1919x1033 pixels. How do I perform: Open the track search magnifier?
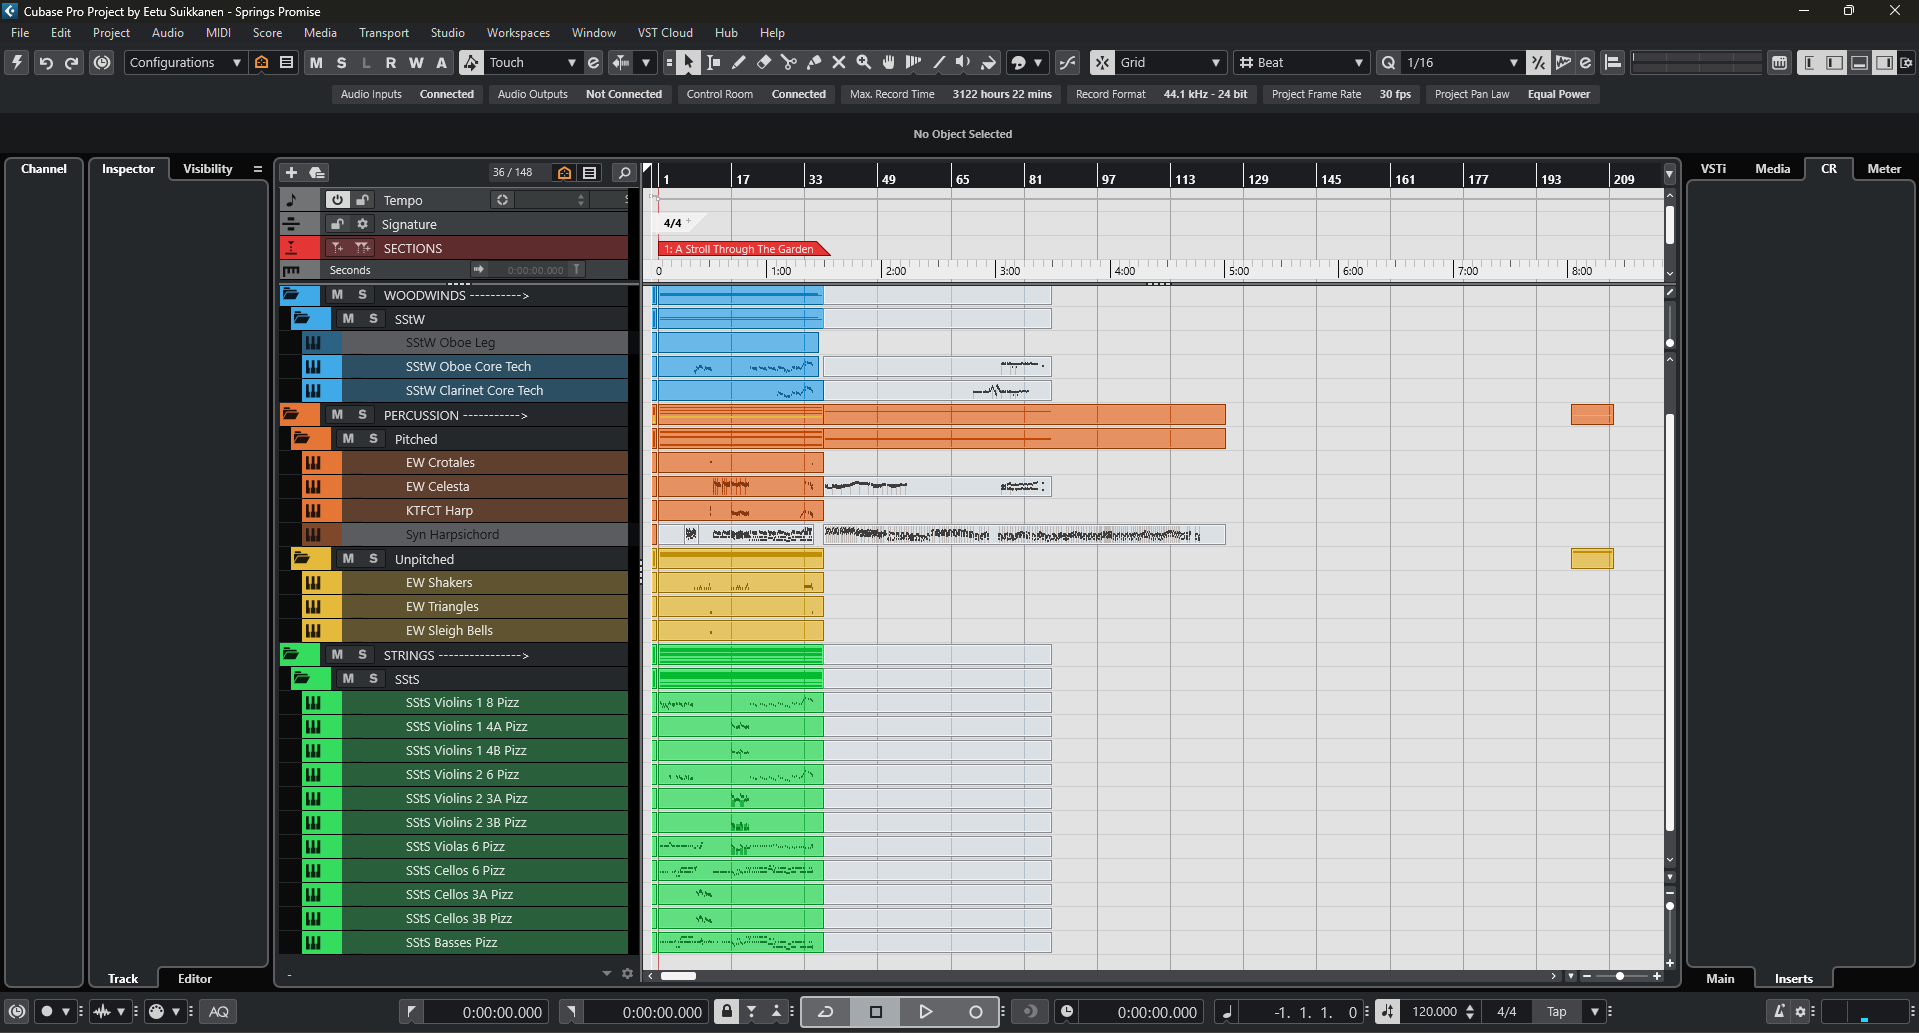tap(624, 173)
